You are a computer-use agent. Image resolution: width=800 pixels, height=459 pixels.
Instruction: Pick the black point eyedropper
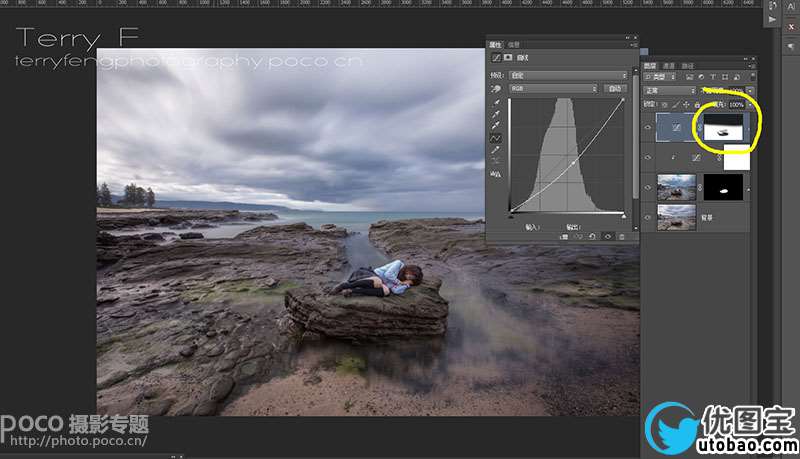pos(496,103)
